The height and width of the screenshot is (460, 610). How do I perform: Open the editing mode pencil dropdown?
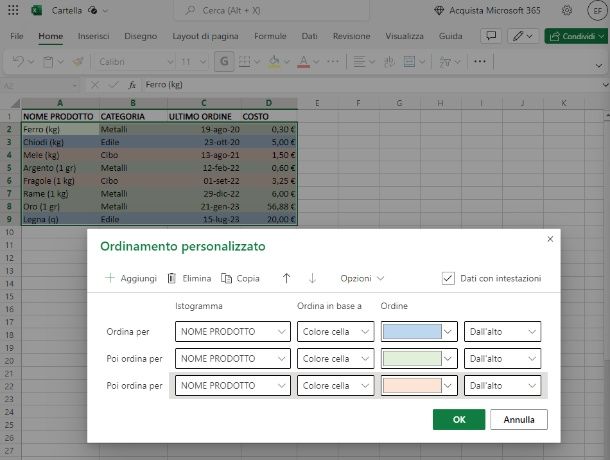(x=523, y=36)
